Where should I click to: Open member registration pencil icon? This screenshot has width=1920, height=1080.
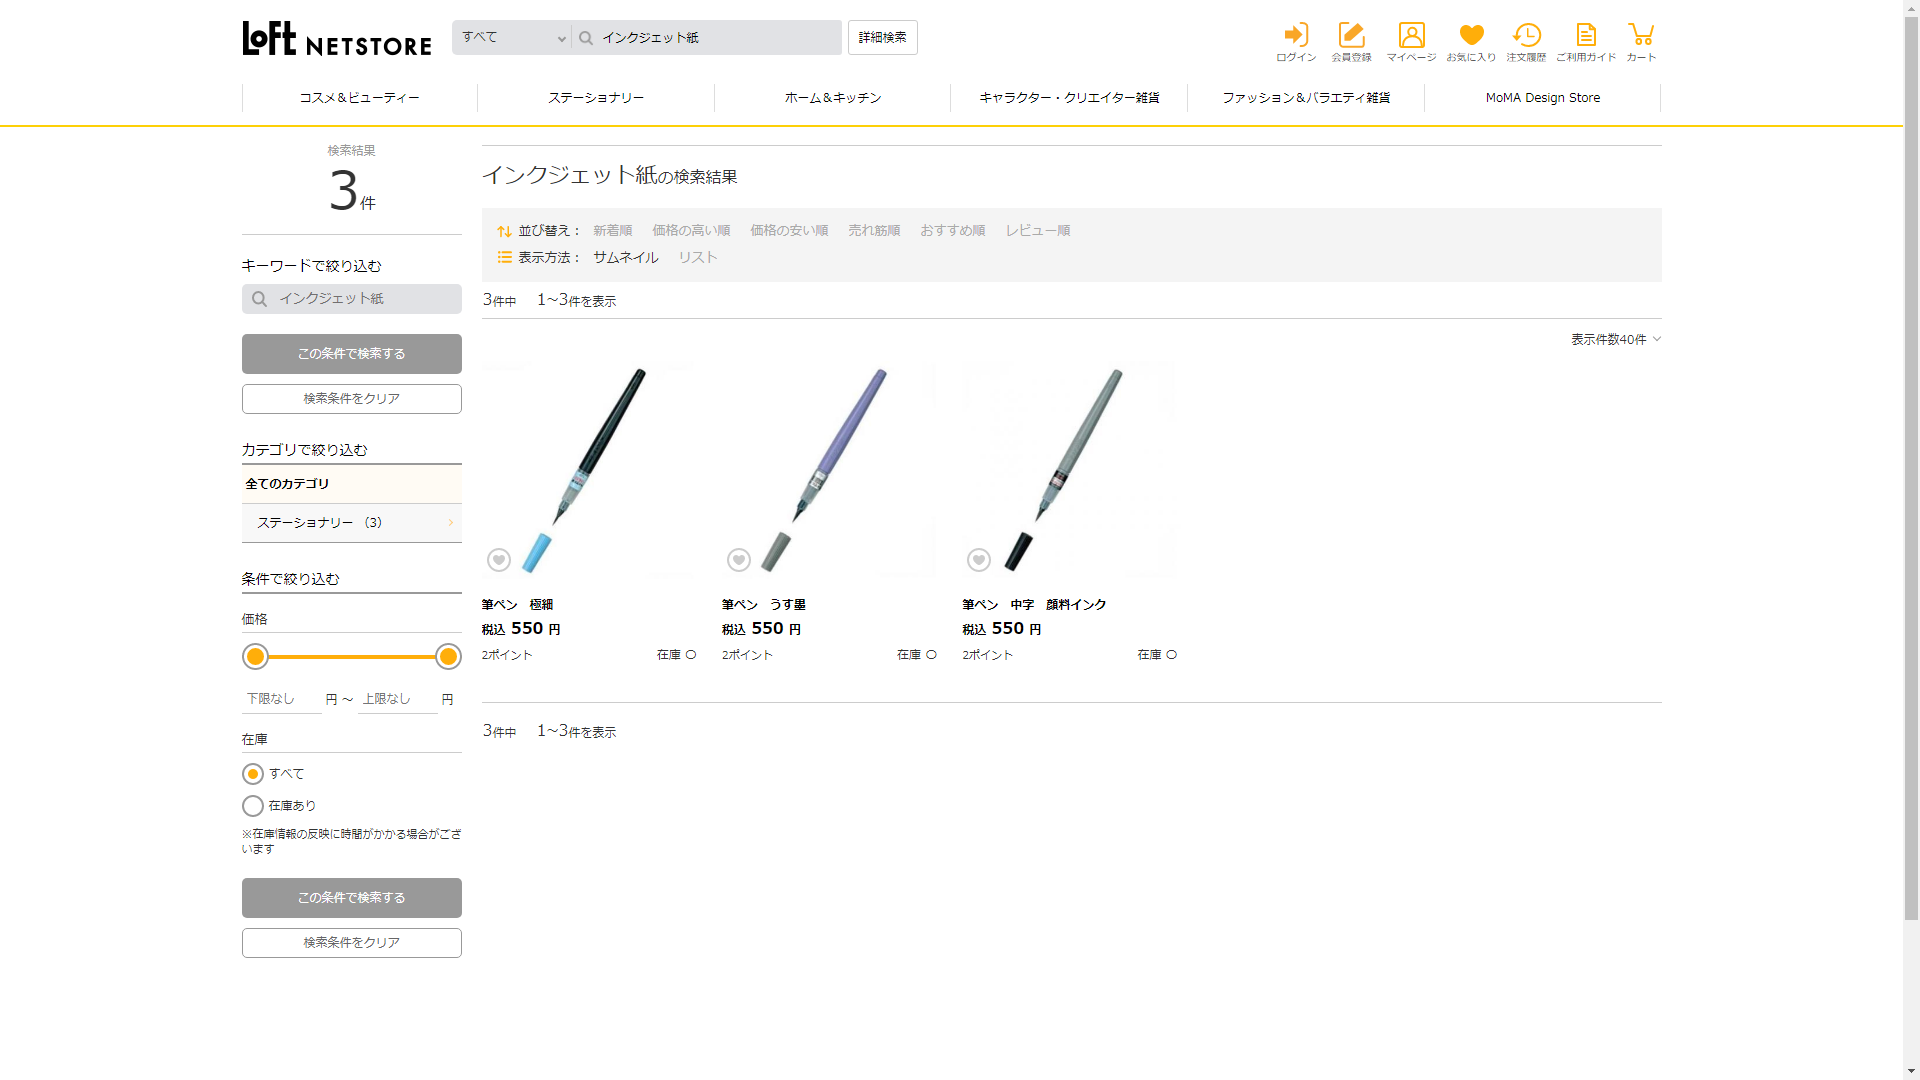click(1351, 36)
